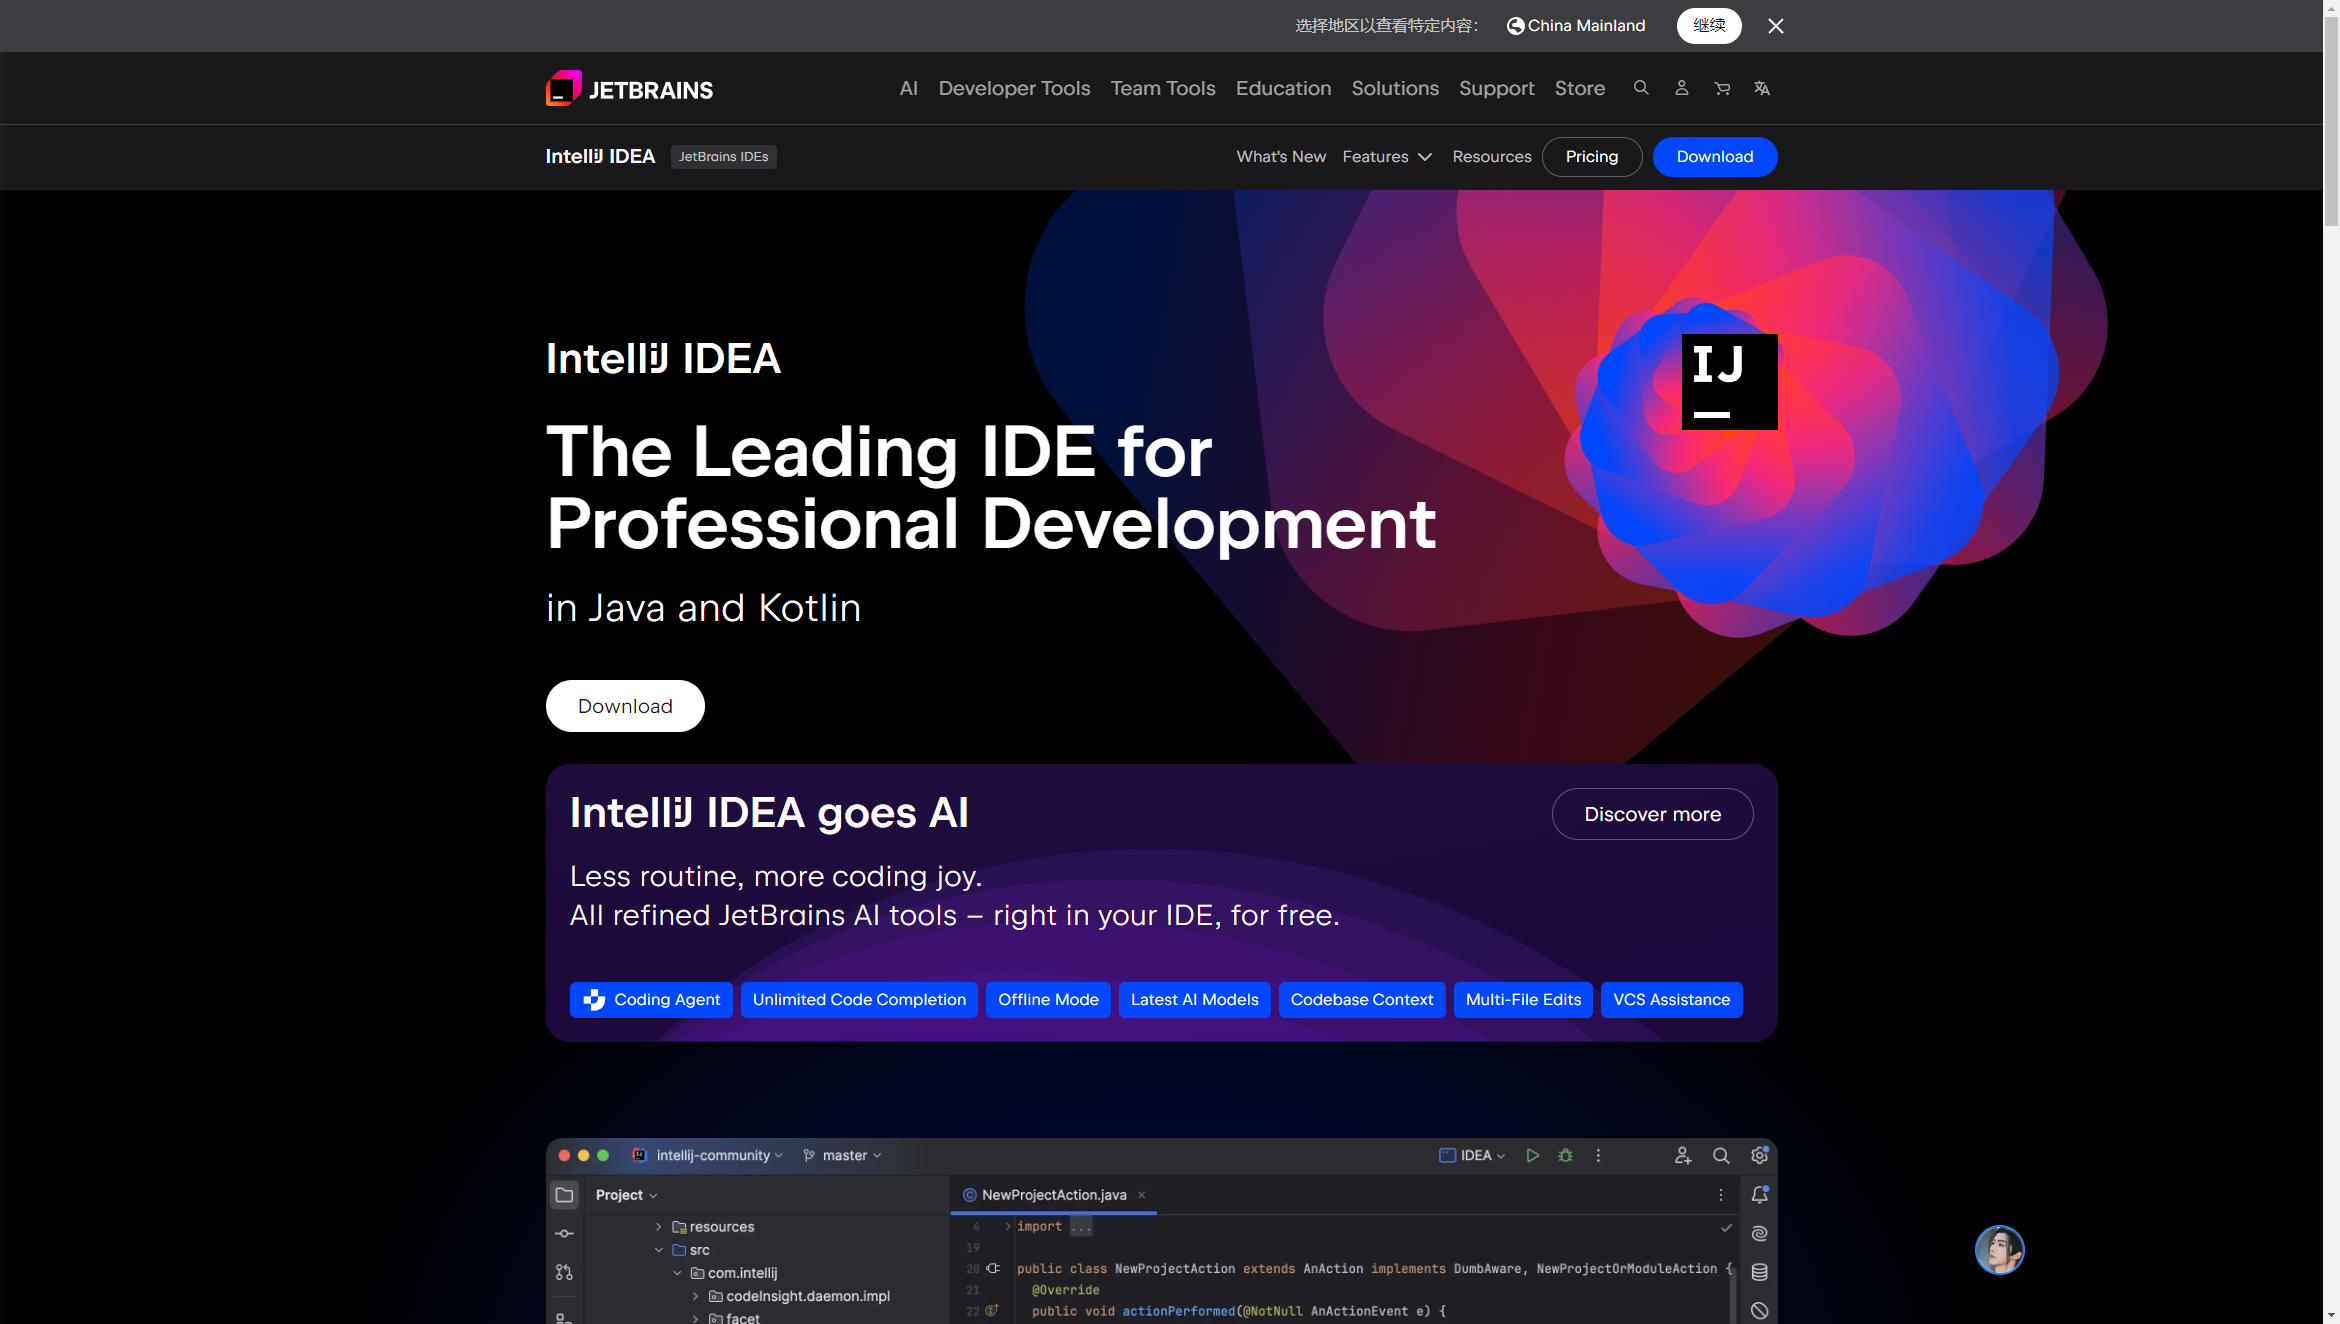
Task: Select the VCS Assistance tag
Action: (1671, 1000)
